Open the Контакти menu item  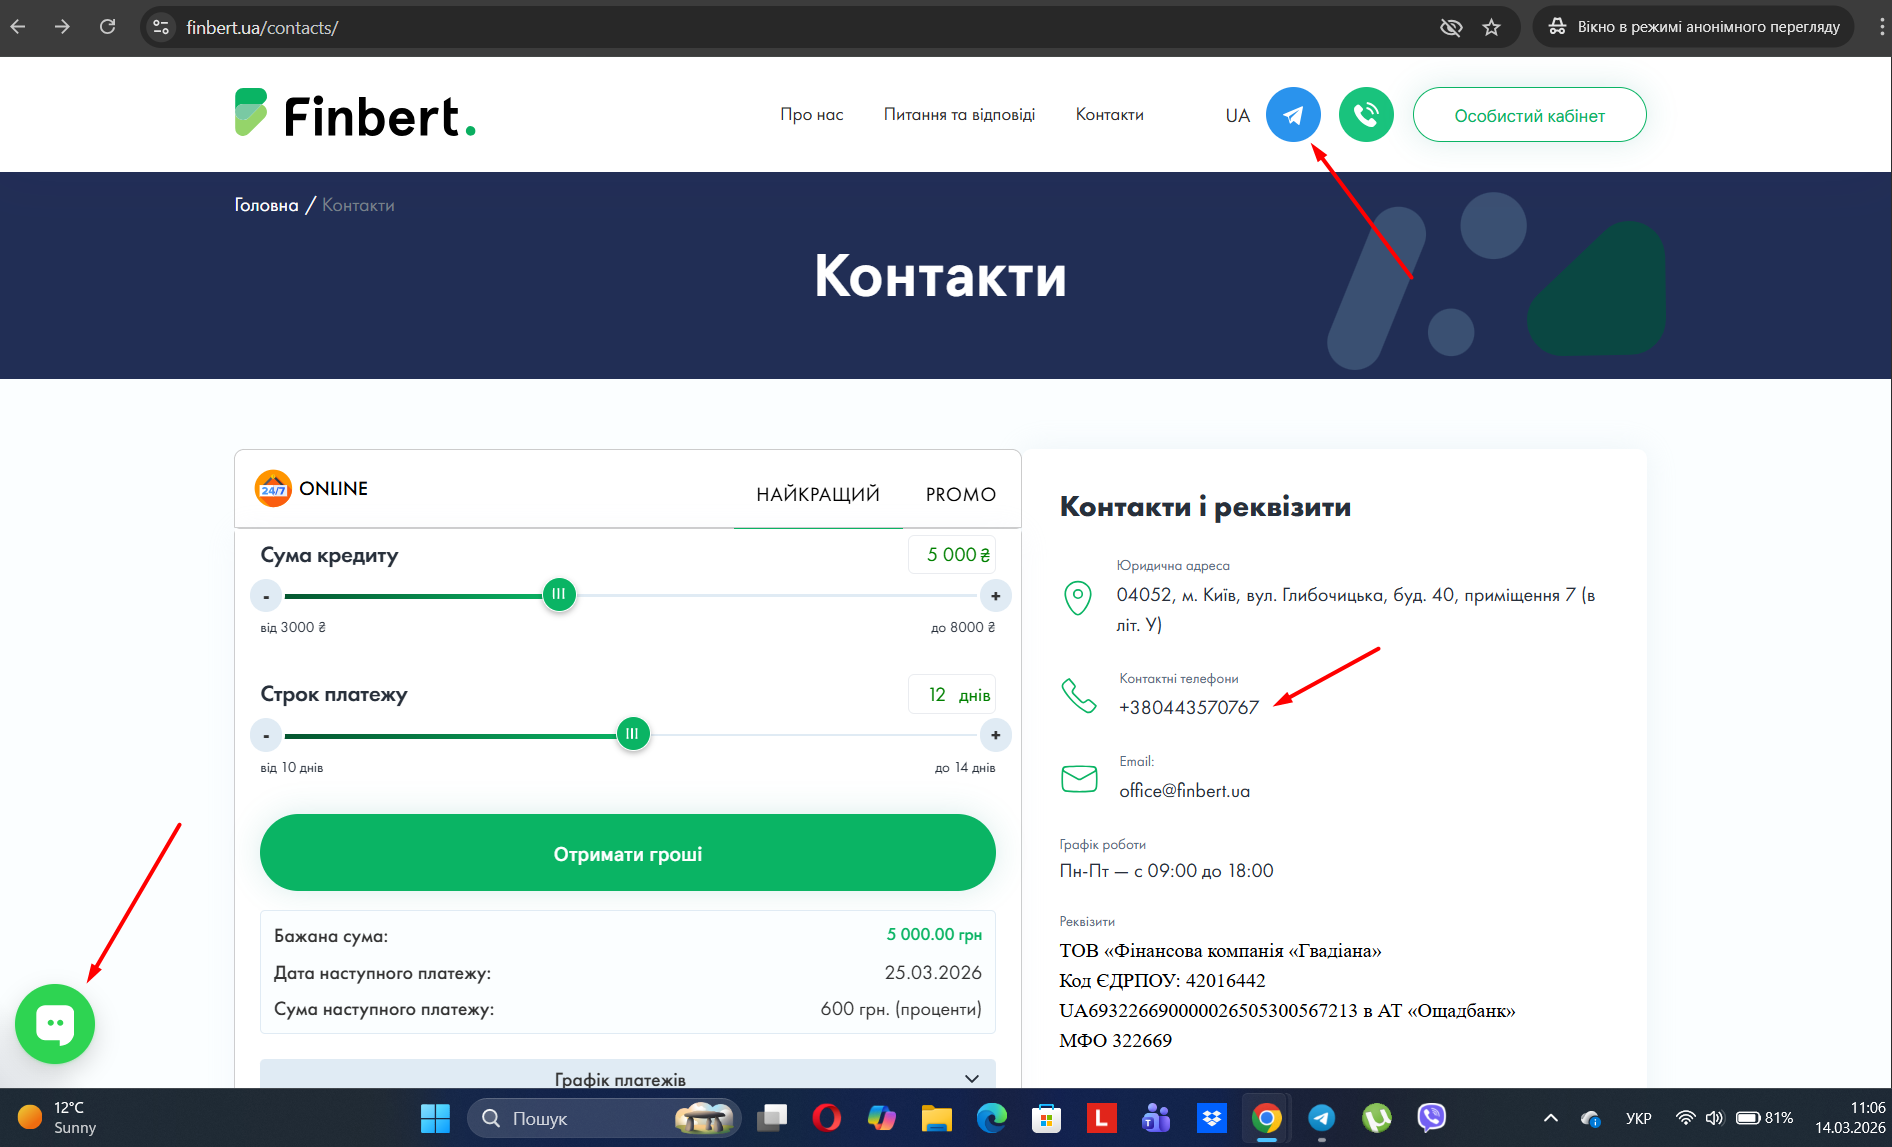point(1109,115)
